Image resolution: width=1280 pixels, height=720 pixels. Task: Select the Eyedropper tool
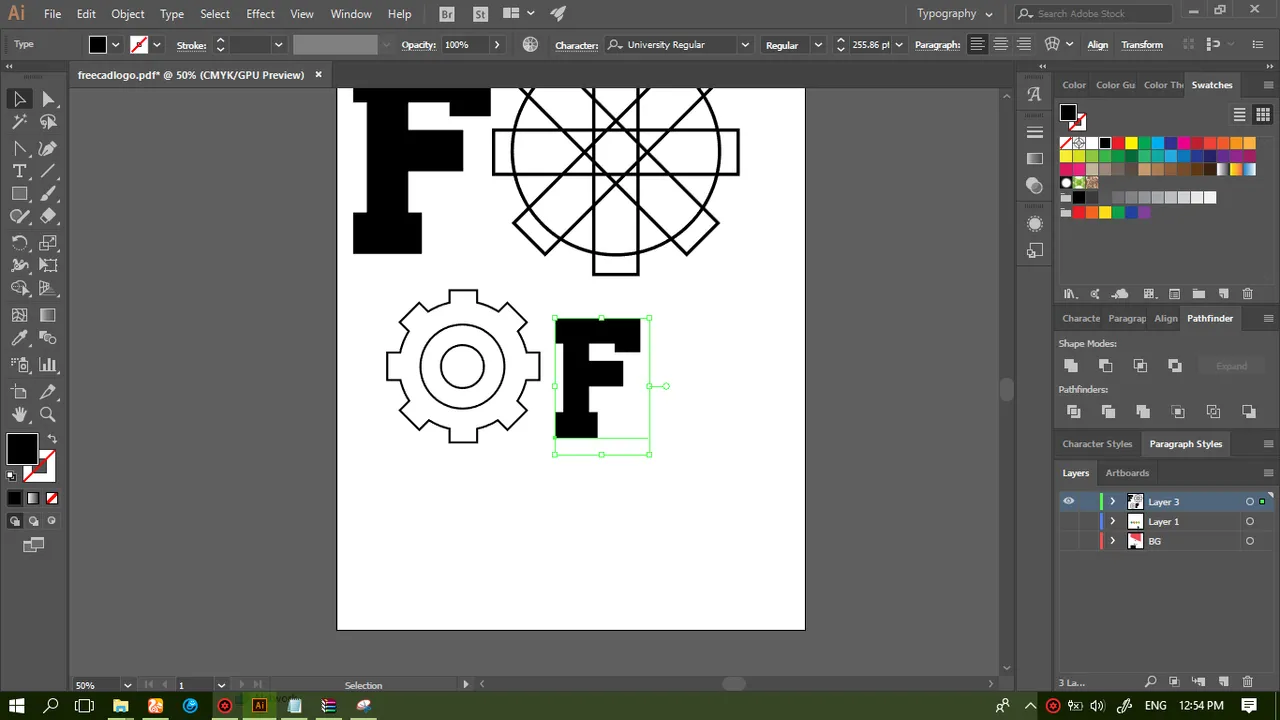coord(19,339)
